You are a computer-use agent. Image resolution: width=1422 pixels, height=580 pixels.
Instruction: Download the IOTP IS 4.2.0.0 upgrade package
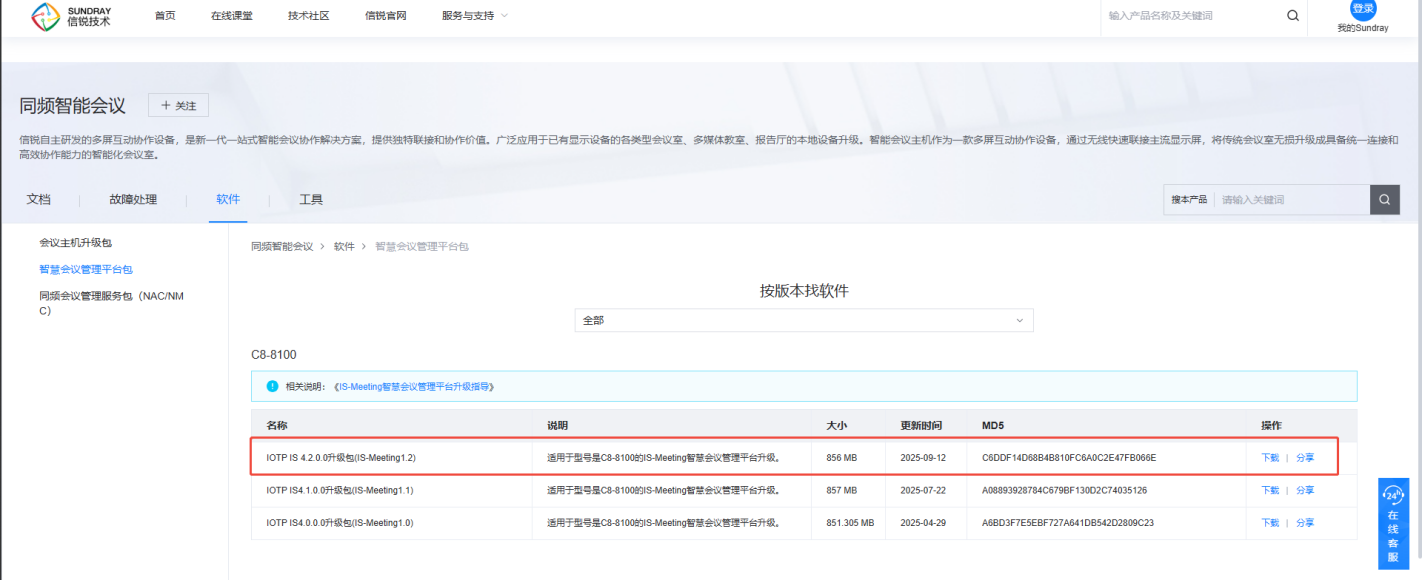click(x=1270, y=458)
